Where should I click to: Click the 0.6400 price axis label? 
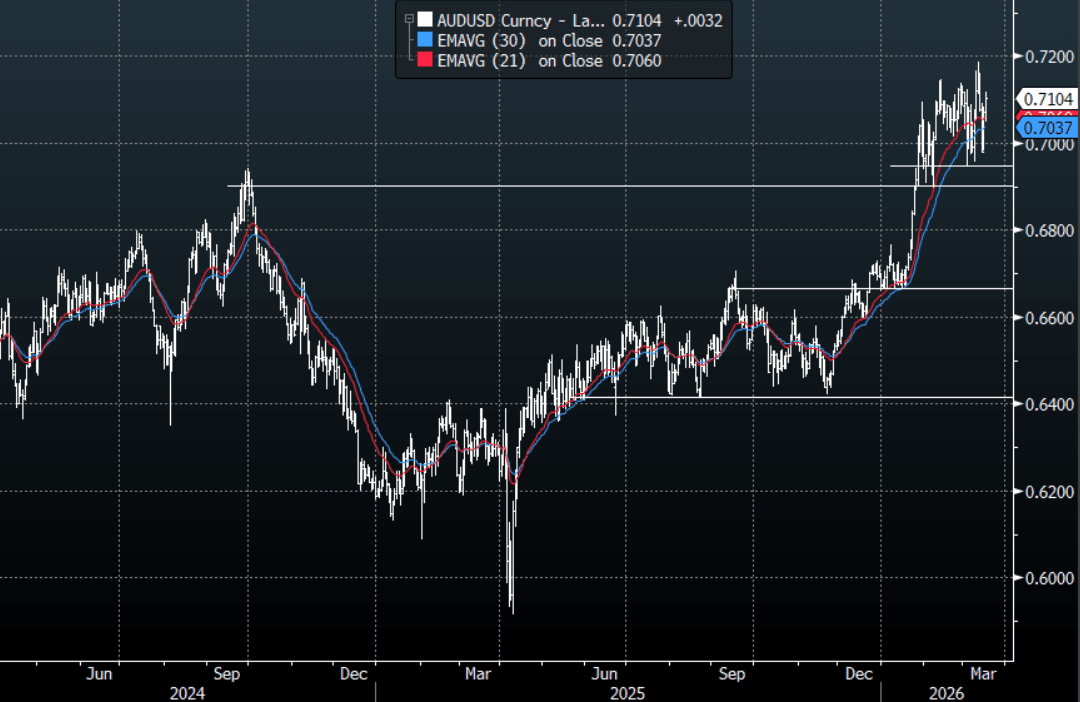click(1045, 404)
